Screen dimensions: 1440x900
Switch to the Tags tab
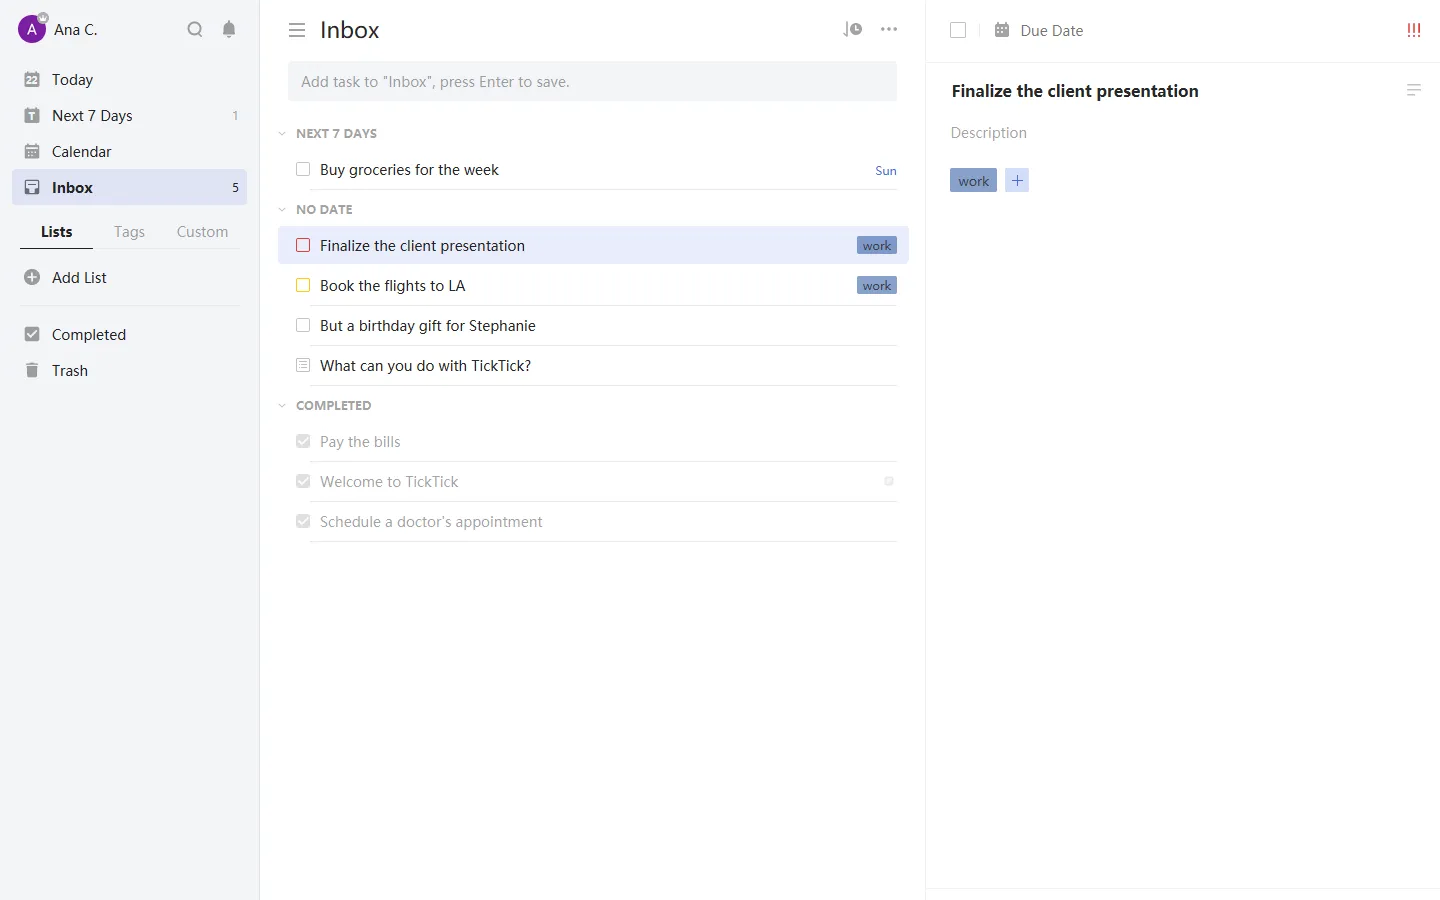click(x=129, y=231)
